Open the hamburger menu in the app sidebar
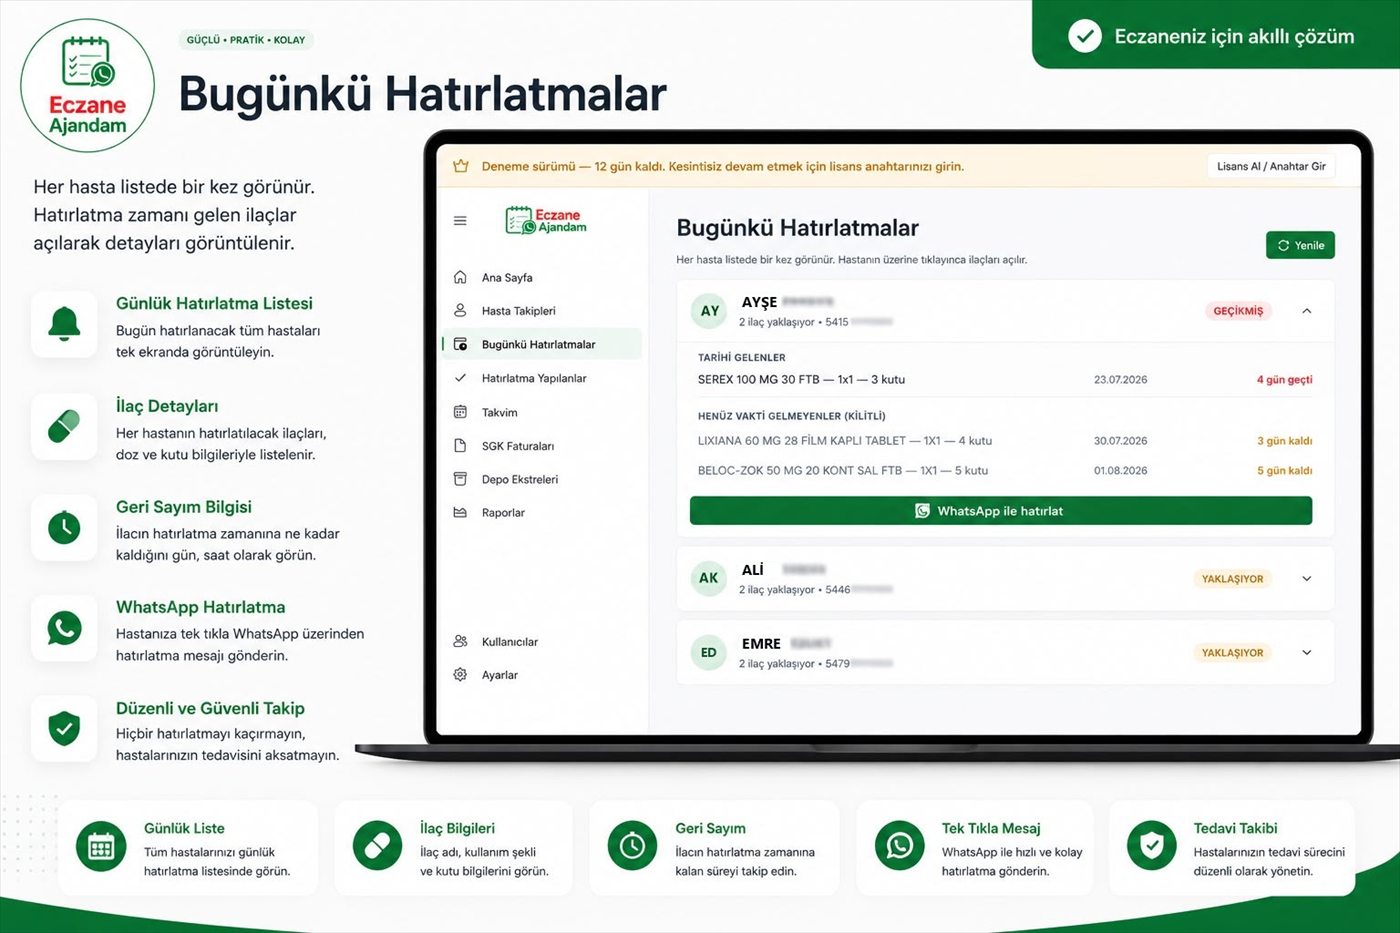The image size is (1400, 933). pyautogui.click(x=460, y=221)
